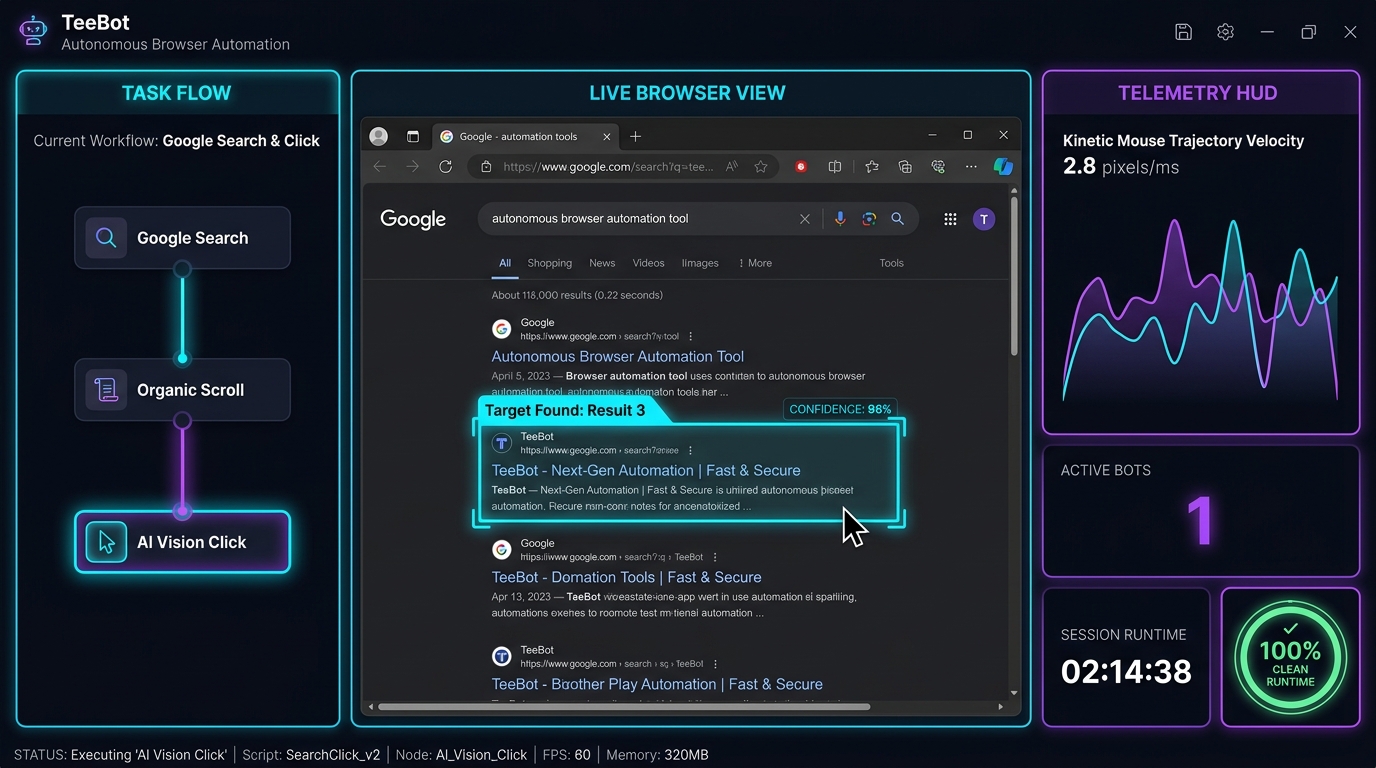Click the red extension icon in toolbar
1376x768 pixels.
pos(801,167)
